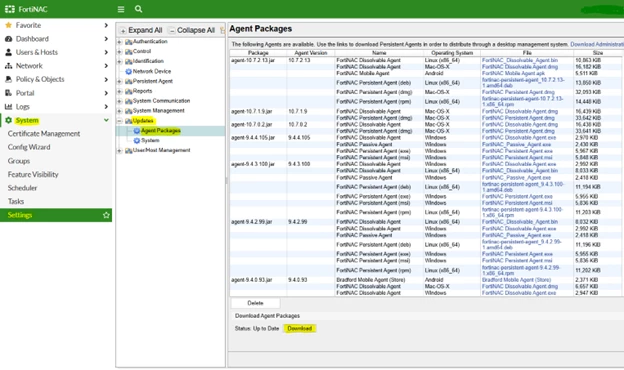
Task: Expand the Favorite menu chevron
Action: pos(106,25)
